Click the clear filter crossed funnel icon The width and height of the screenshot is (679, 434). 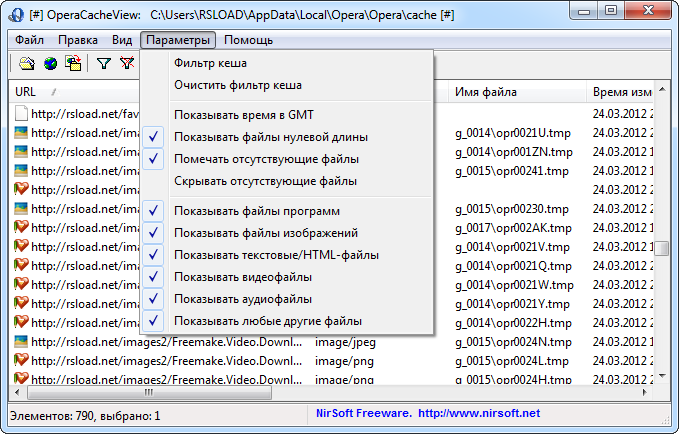[127, 63]
